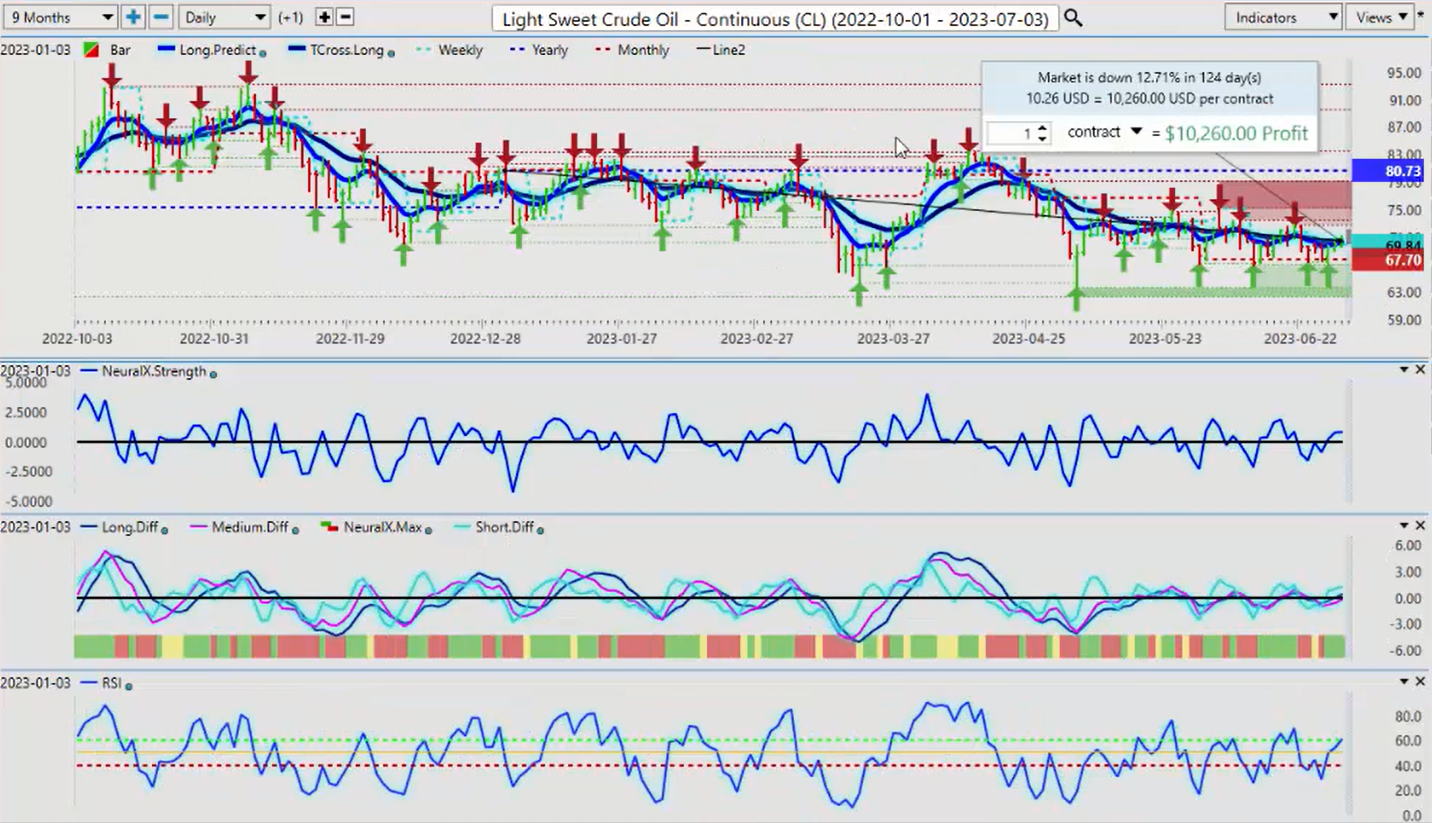Click the contract quantity number field
1432x823 pixels.
(x=1011, y=133)
